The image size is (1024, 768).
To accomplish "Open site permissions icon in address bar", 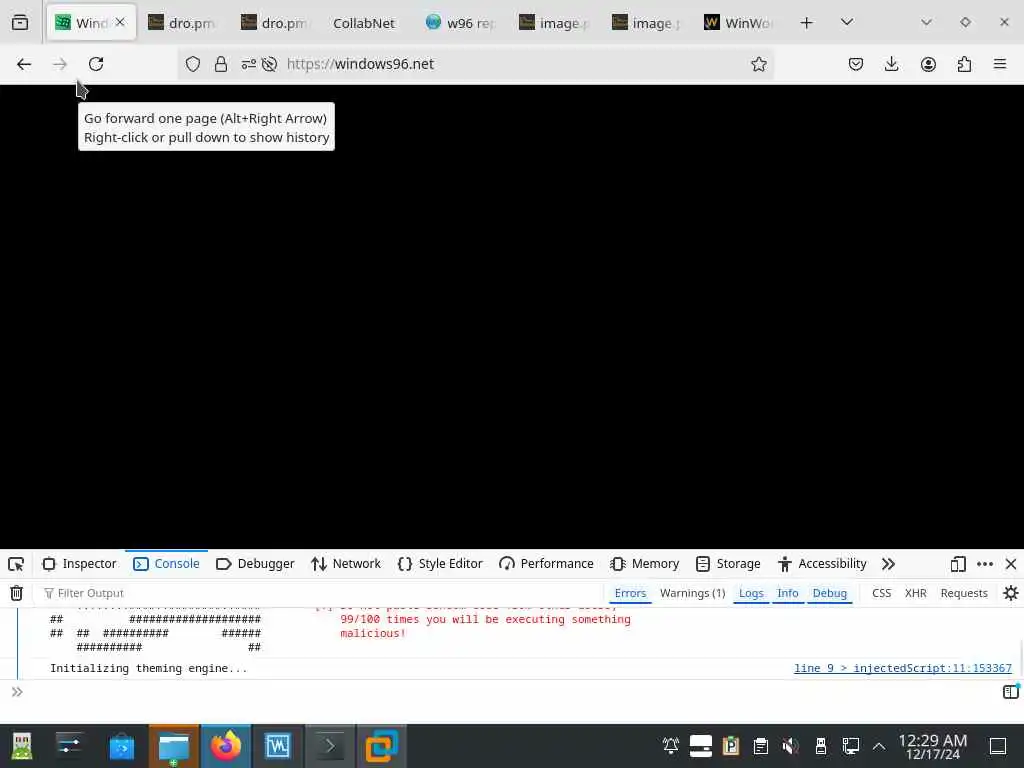I will click(x=249, y=64).
